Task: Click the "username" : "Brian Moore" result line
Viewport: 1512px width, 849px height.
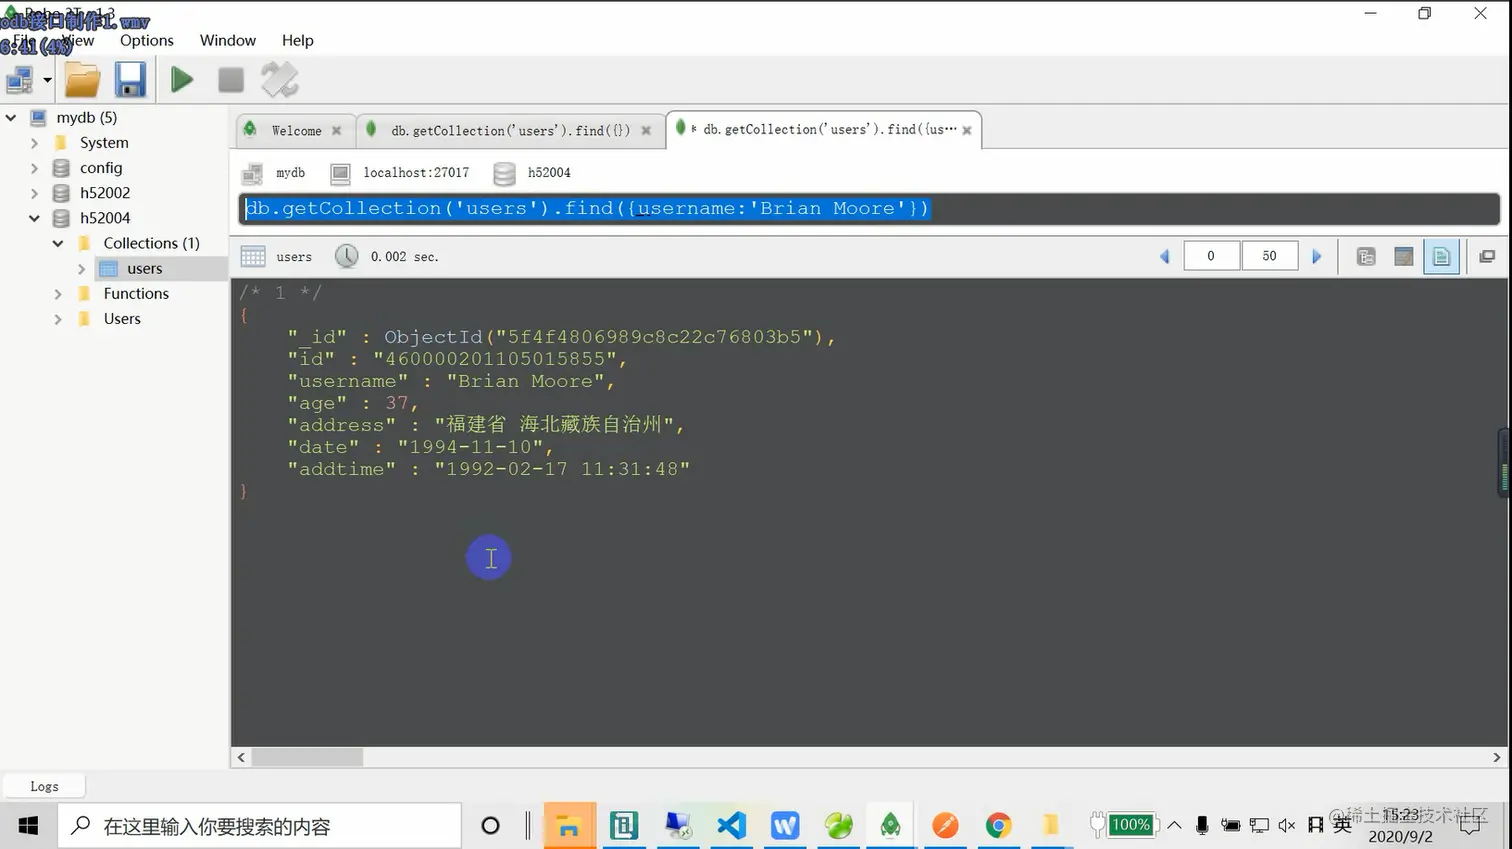Action: click(451, 381)
